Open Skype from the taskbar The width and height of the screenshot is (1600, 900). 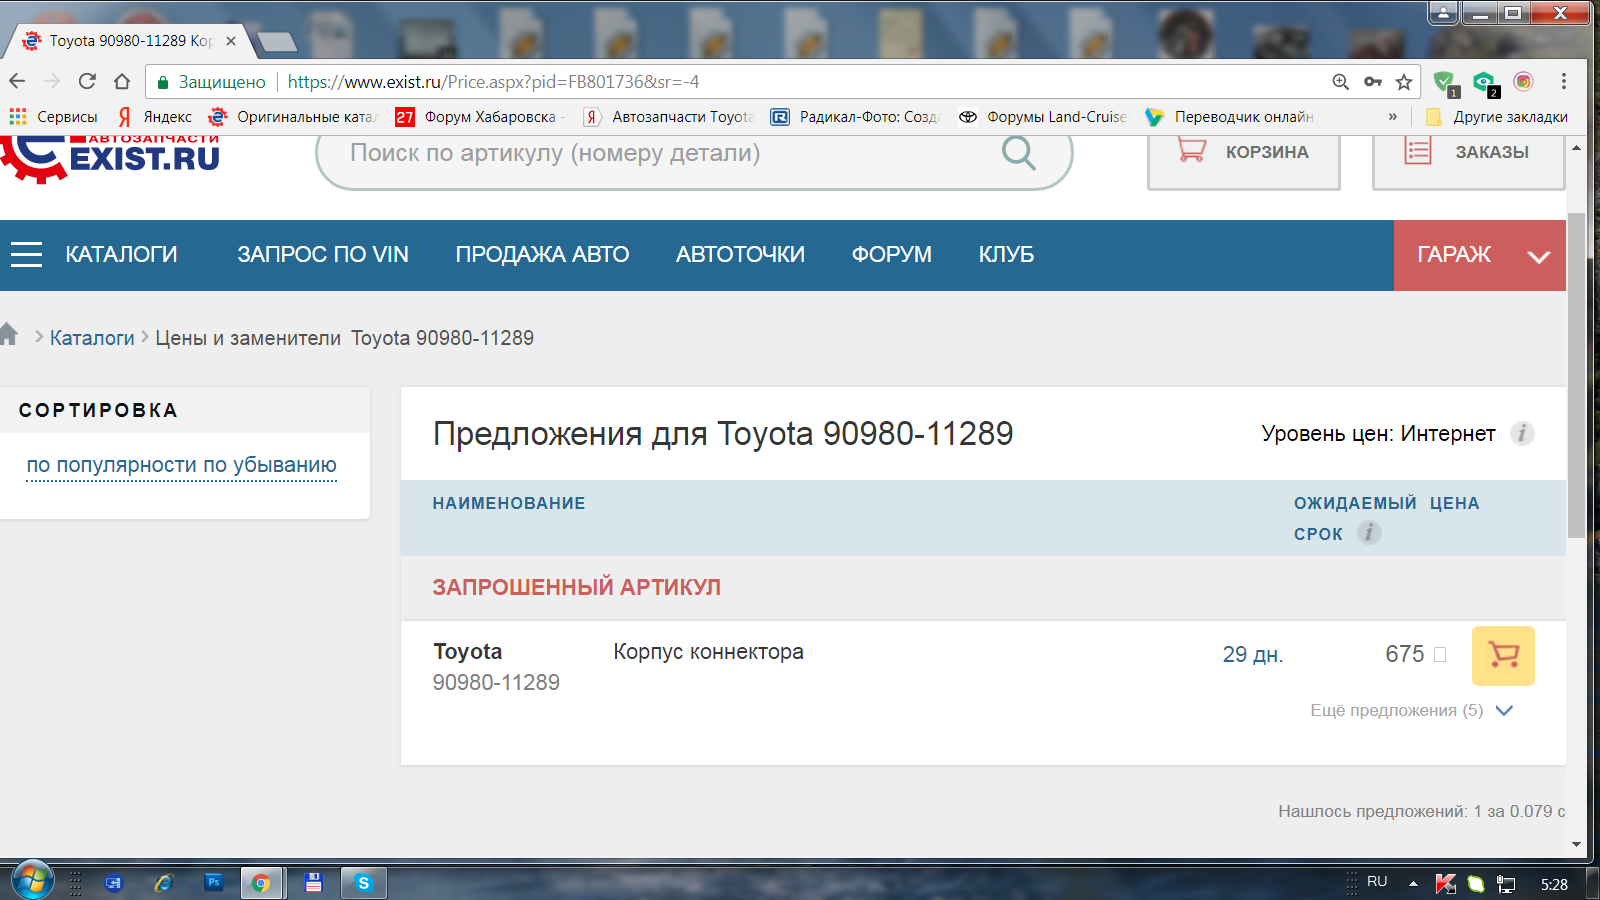(x=363, y=883)
